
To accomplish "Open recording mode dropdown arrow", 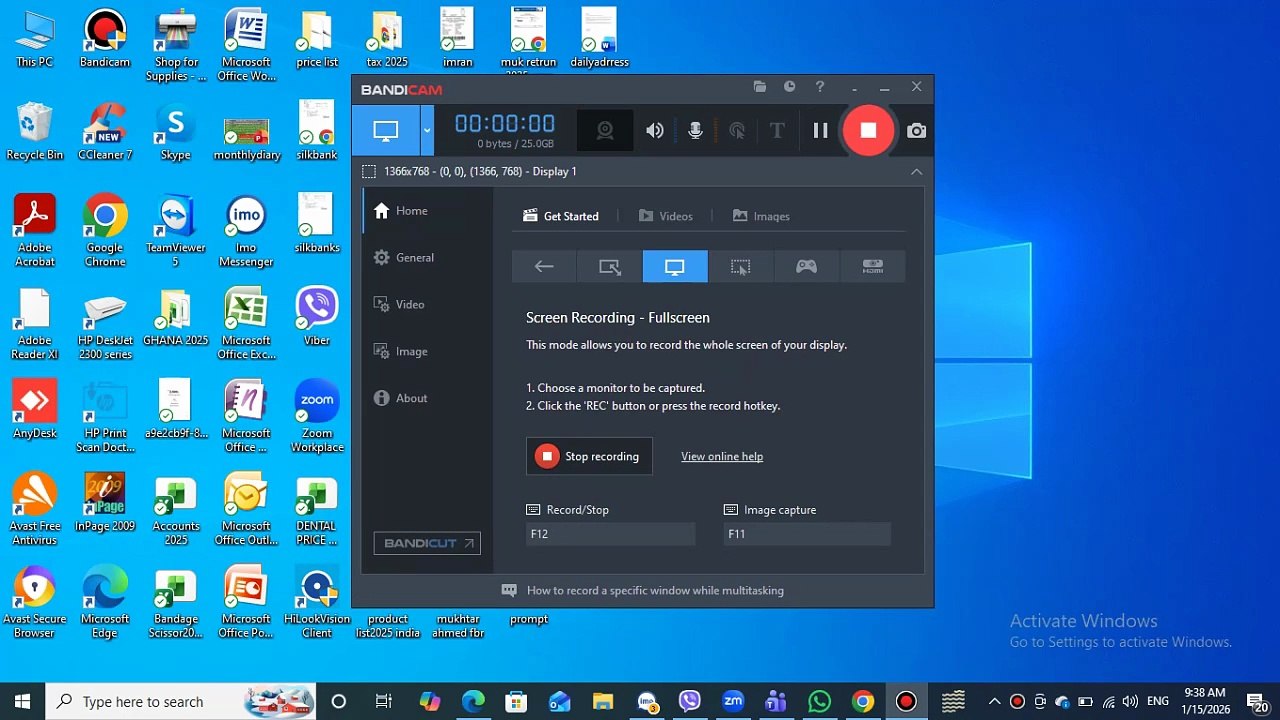I will click(x=427, y=131).
